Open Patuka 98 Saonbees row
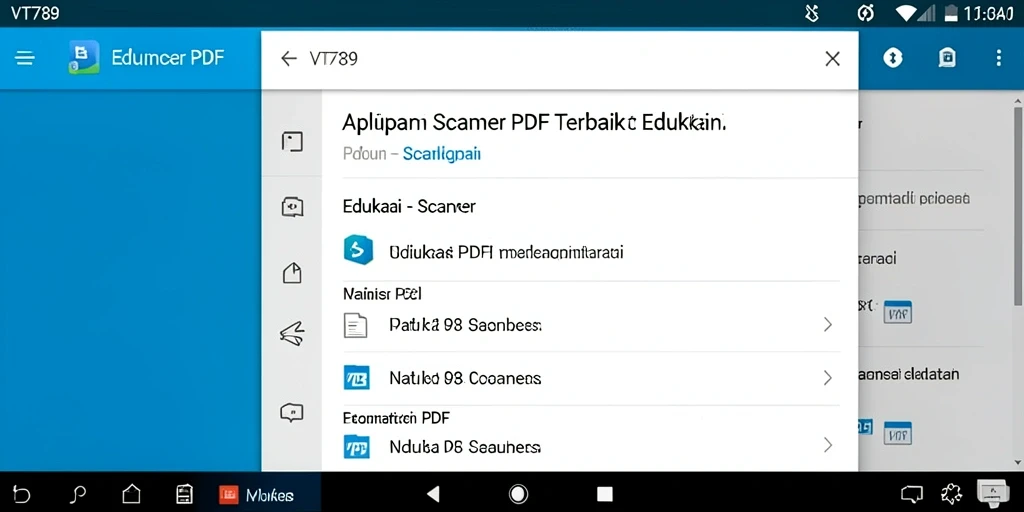Viewport: 1024px width, 512px height. coord(591,325)
